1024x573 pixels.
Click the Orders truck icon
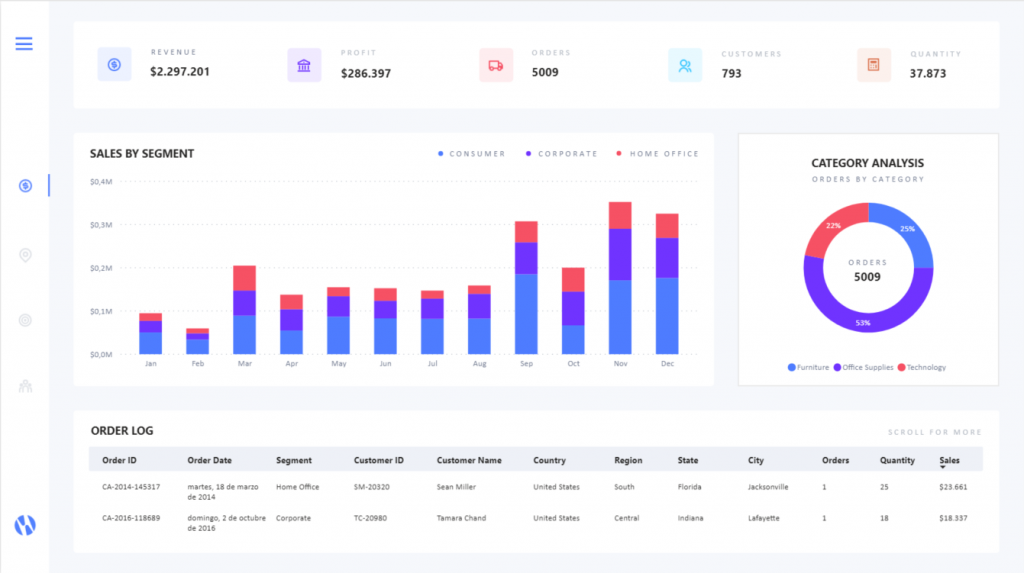tap(495, 65)
